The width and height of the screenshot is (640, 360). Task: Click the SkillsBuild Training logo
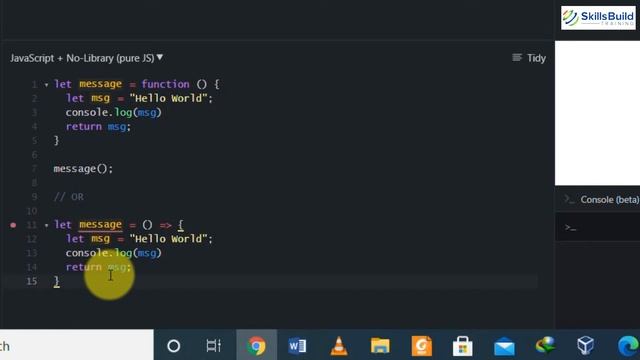[598, 18]
